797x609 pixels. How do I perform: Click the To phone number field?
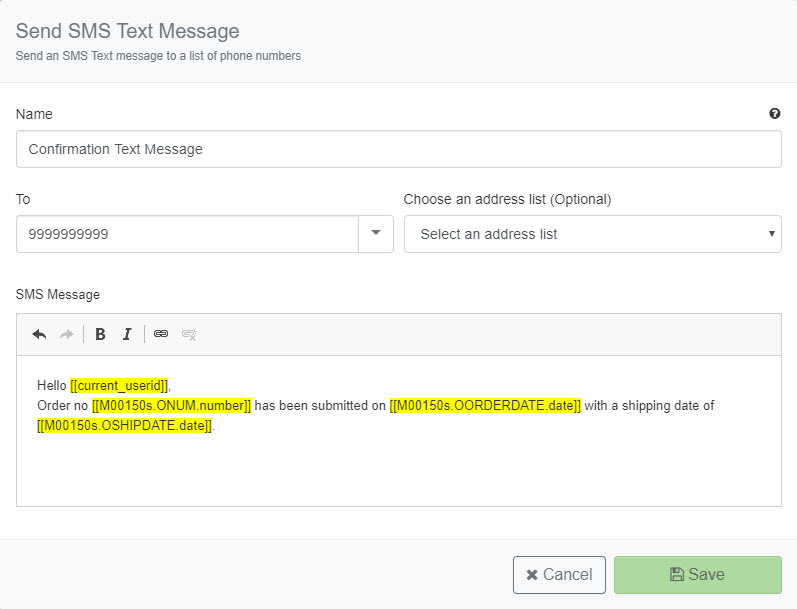pos(188,234)
